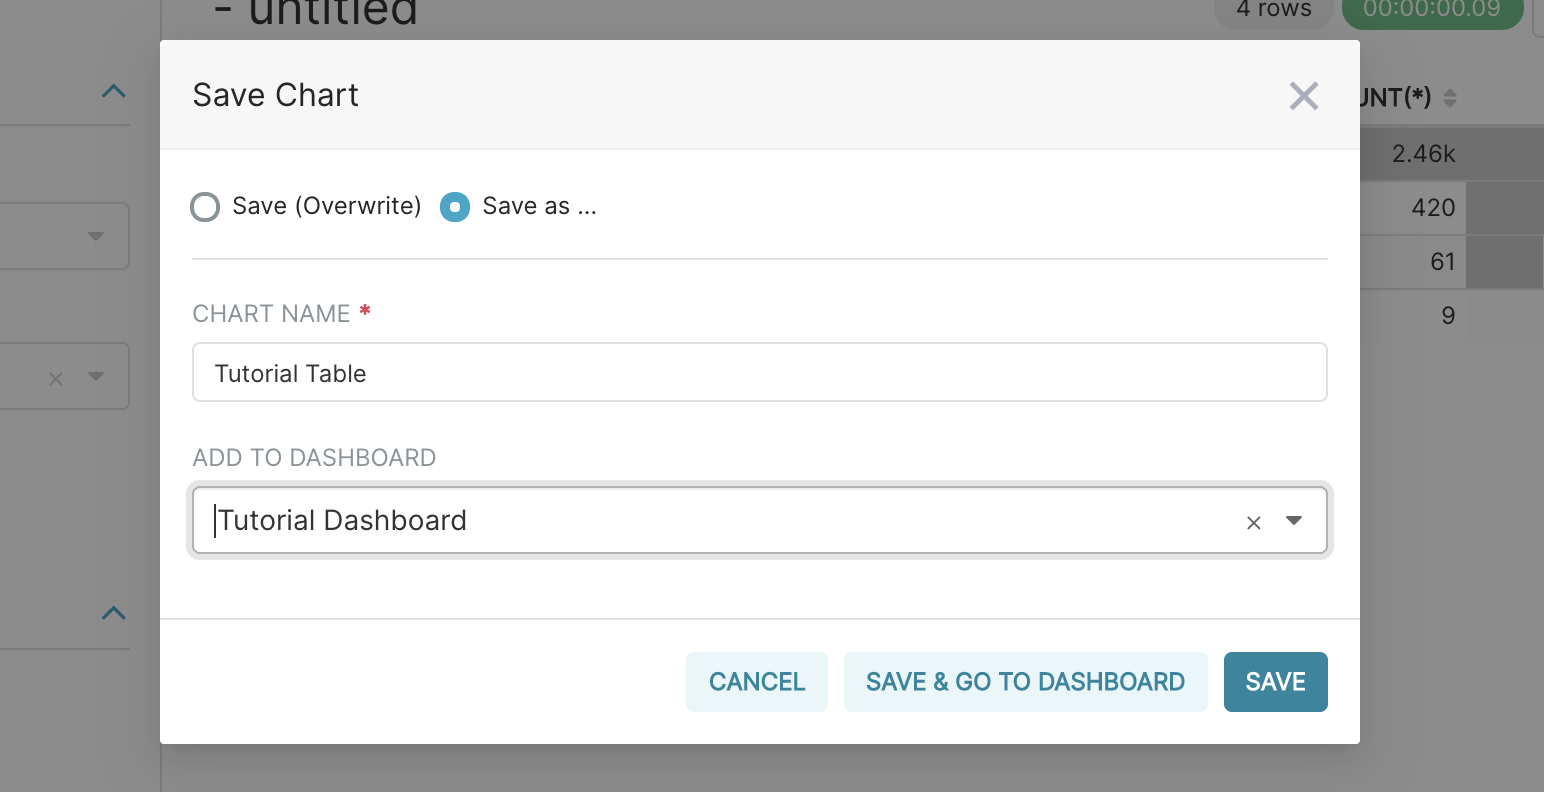Select the Save (Overwrite) radio option
The height and width of the screenshot is (792, 1544).
click(206, 207)
